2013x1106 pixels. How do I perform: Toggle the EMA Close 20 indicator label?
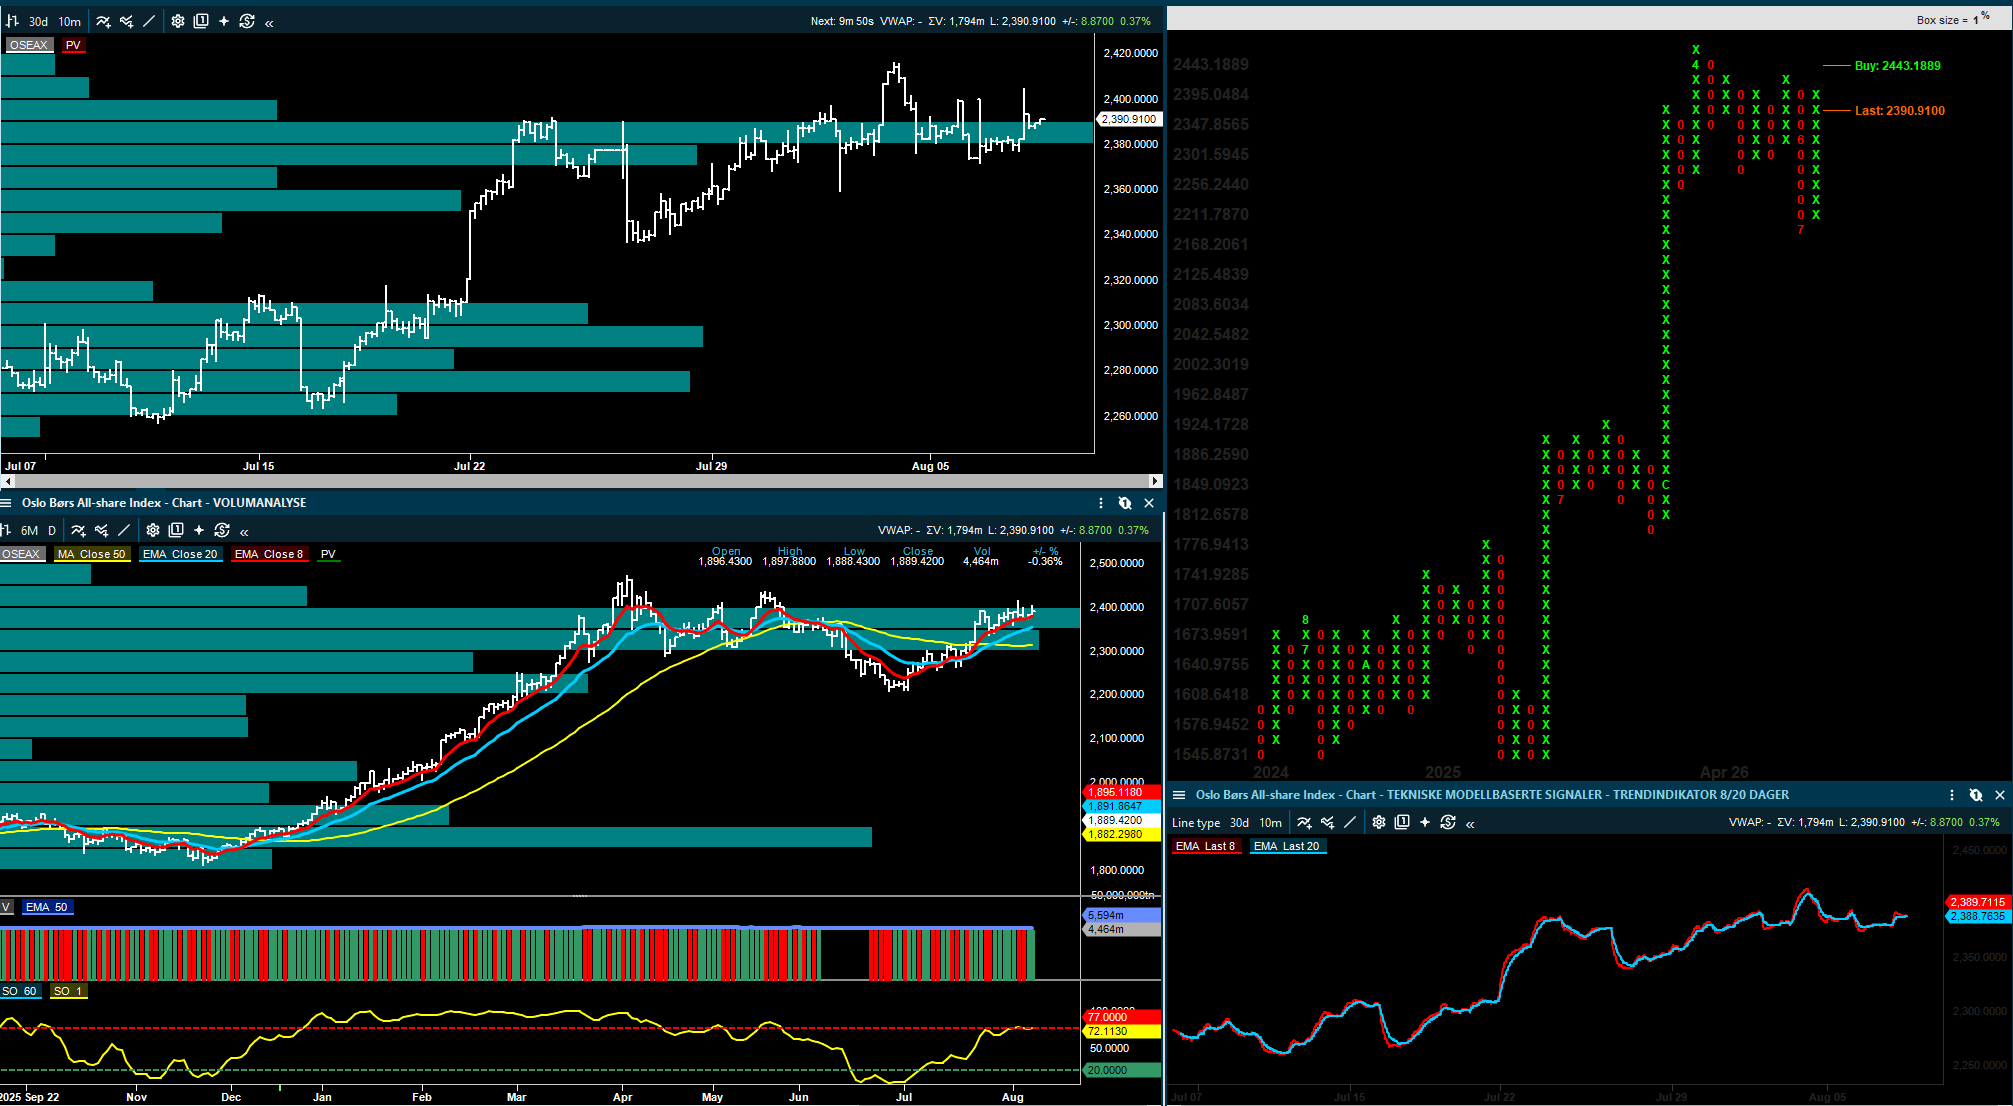(x=180, y=554)
